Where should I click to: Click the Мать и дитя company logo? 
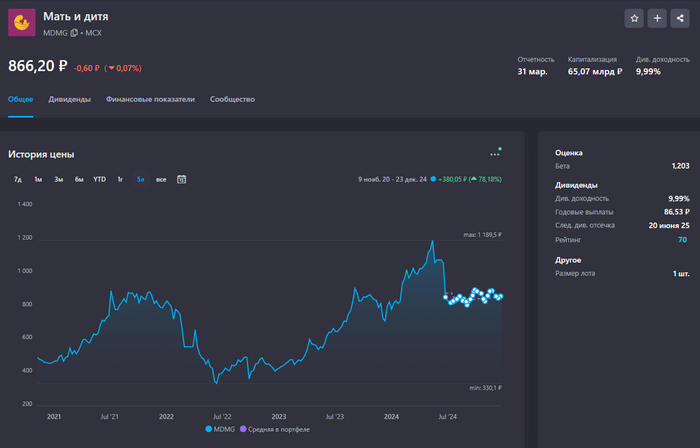coord(22,23)
